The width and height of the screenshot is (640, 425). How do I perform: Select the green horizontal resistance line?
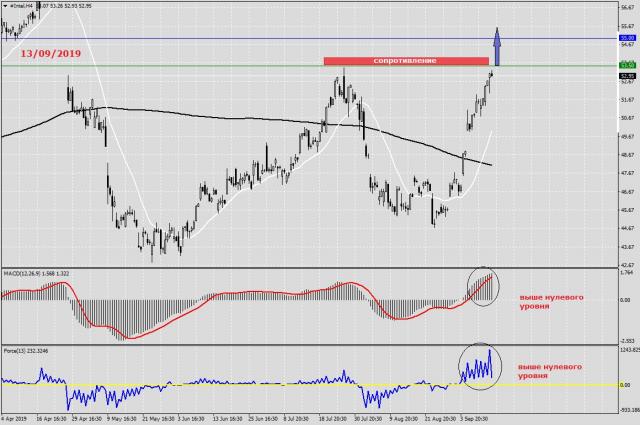pyautogui.click(x=200, y=66)
